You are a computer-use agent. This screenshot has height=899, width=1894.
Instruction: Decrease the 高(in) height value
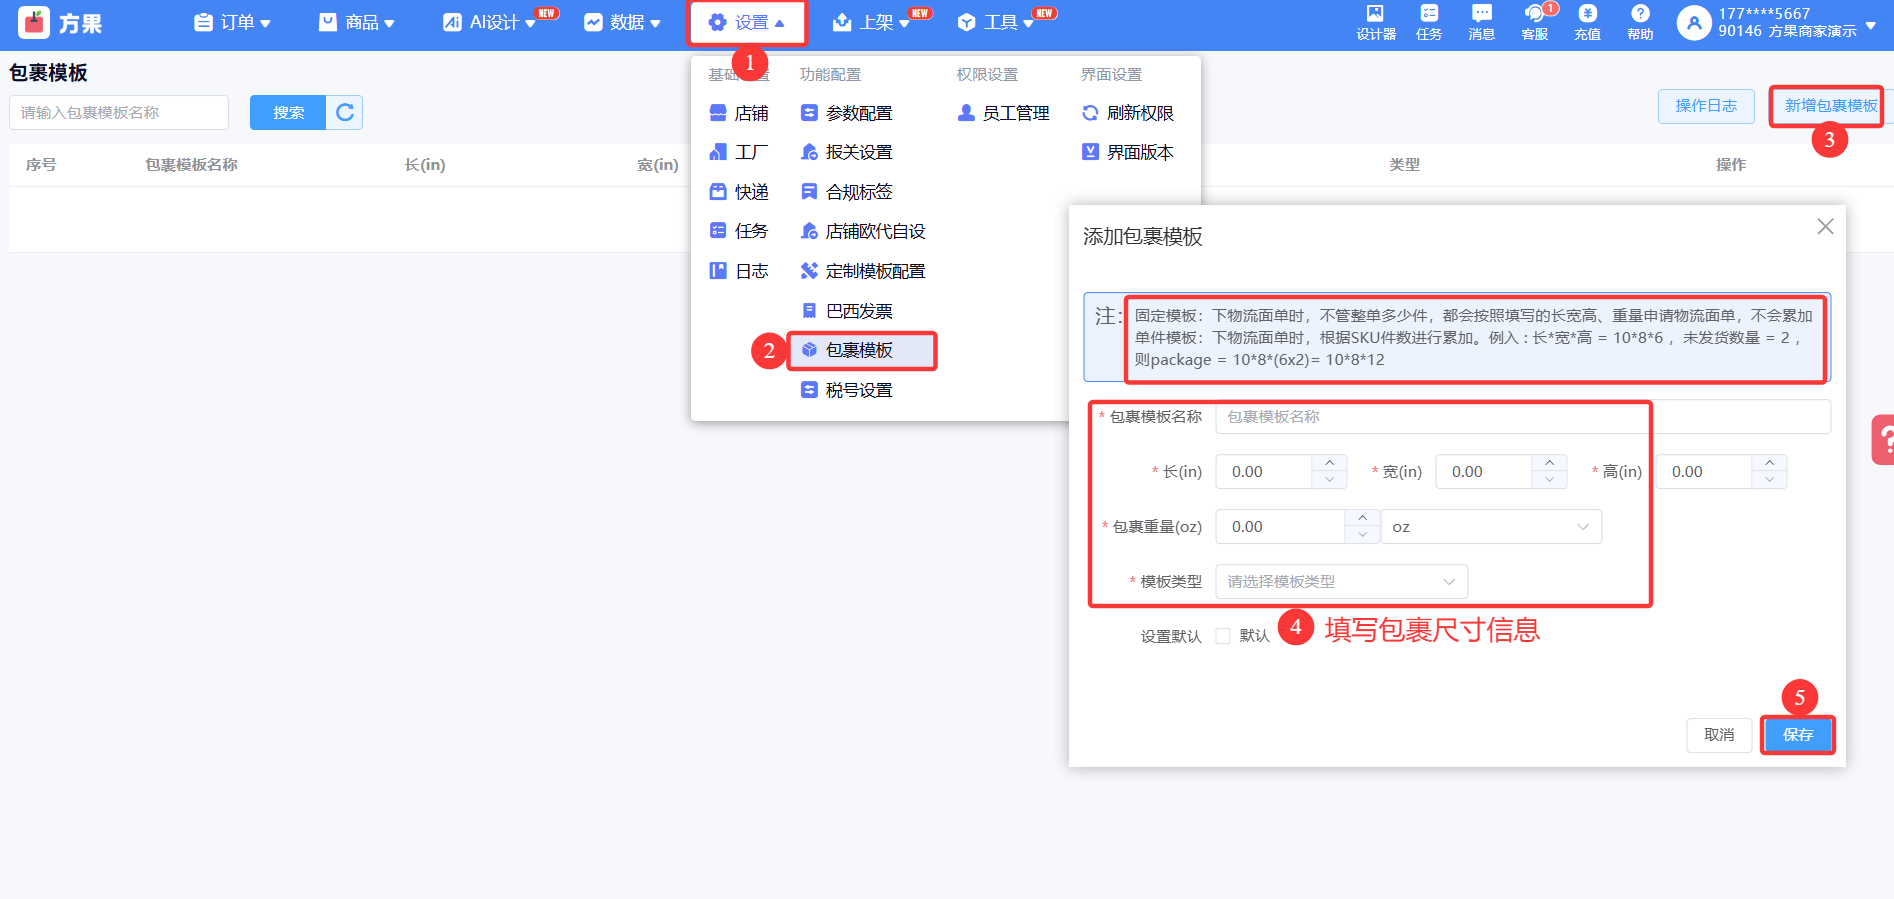tap(1769, 480)
